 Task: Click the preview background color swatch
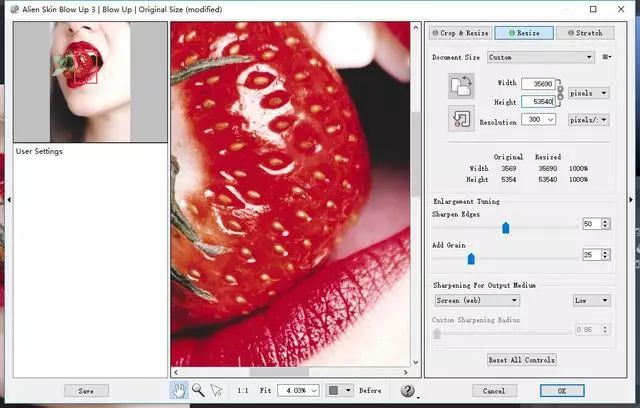pyautogui.click(x=333, y=390)
